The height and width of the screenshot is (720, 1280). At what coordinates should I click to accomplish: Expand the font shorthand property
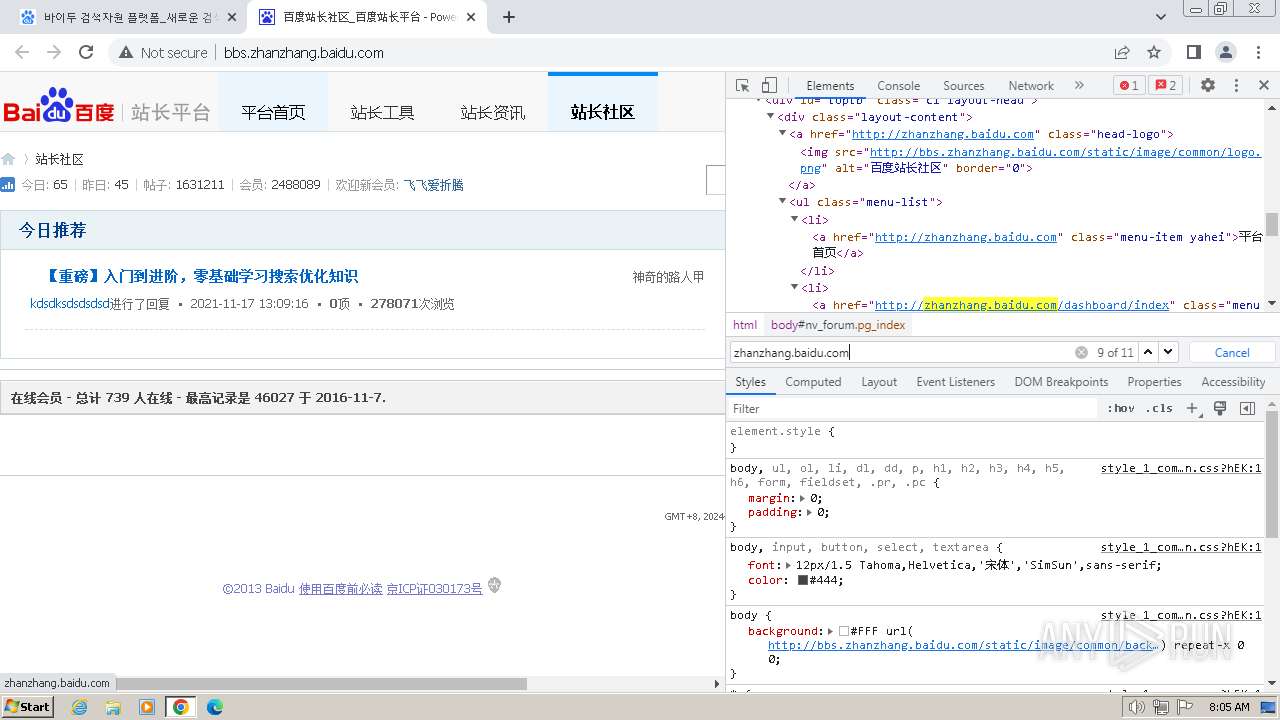tap(789, 566)
